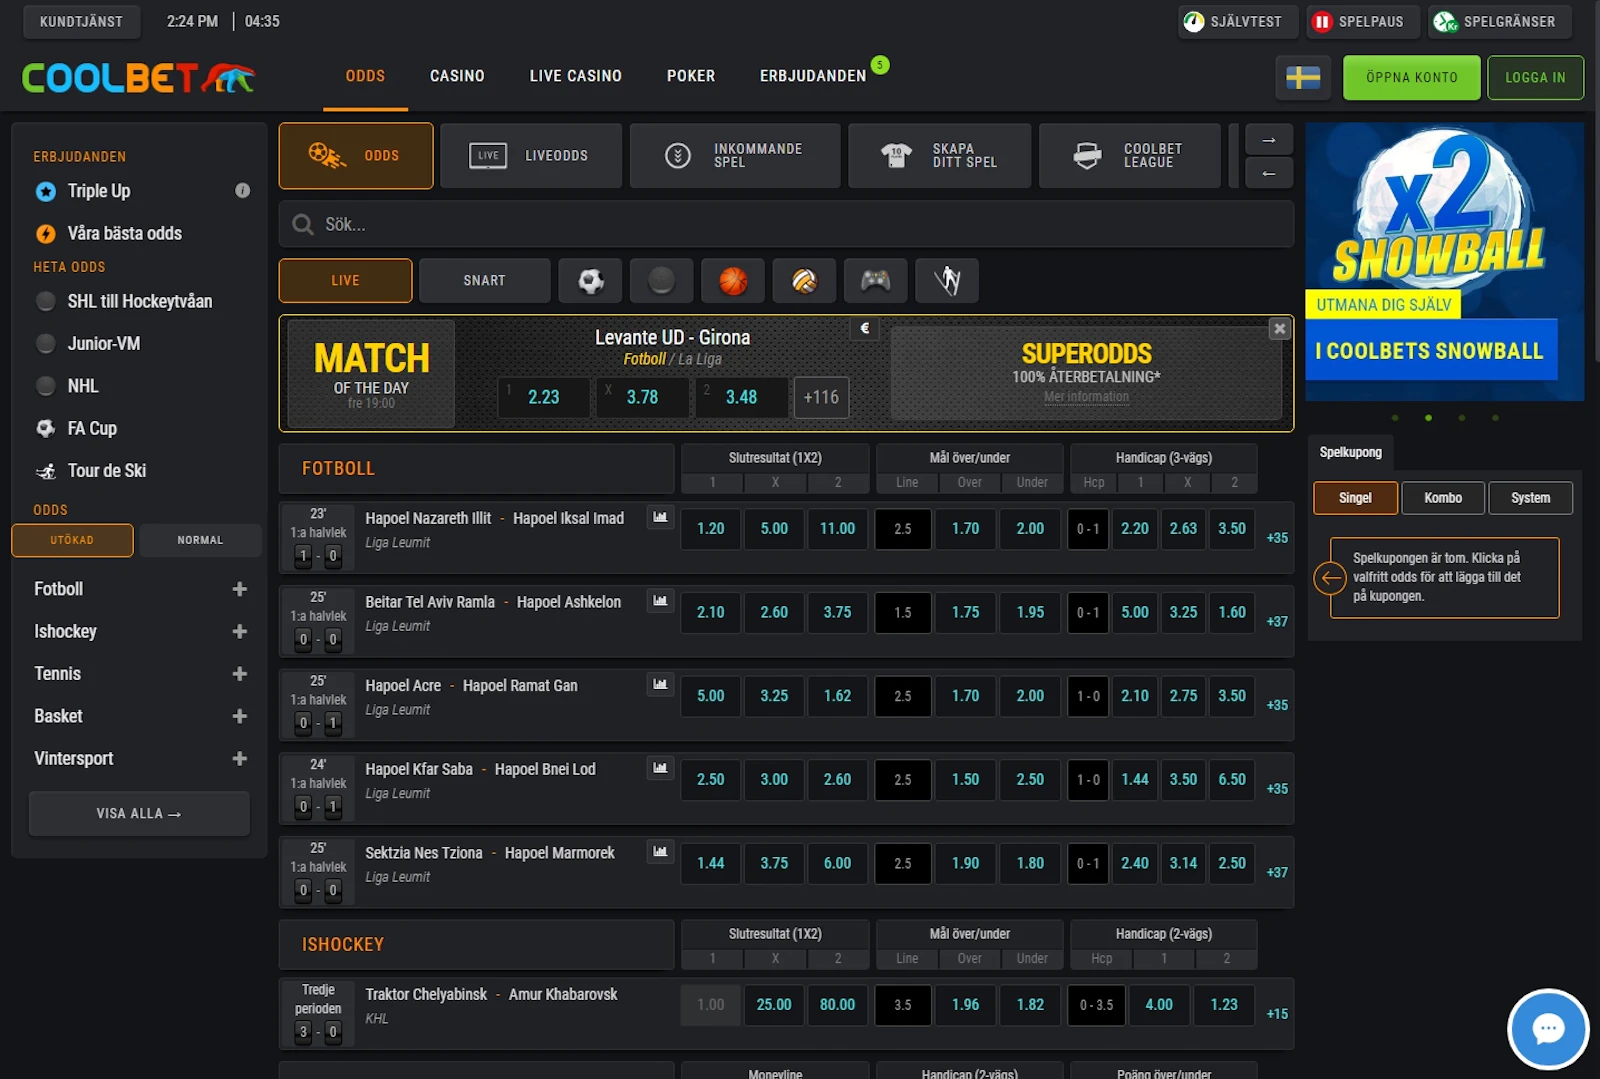Click the euro cashout icon on Match of the Day

click(865, 328)
